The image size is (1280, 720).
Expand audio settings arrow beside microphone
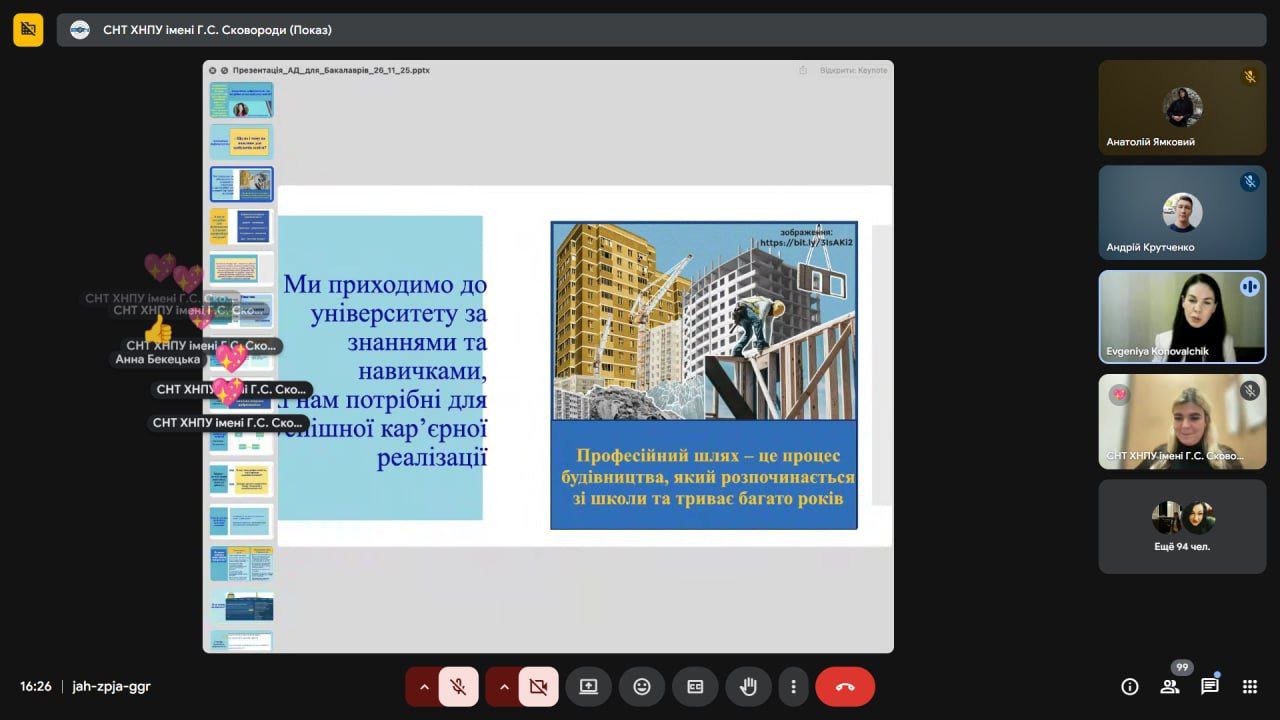point(424,687)
